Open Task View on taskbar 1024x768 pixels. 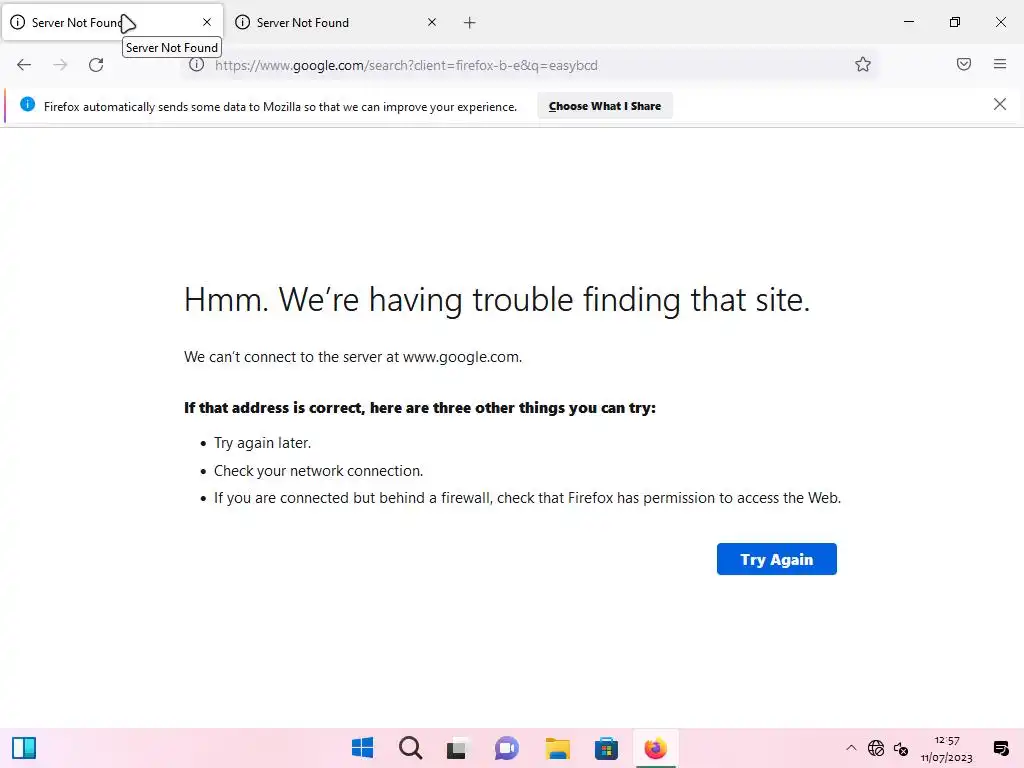click(x=458, y=748)
